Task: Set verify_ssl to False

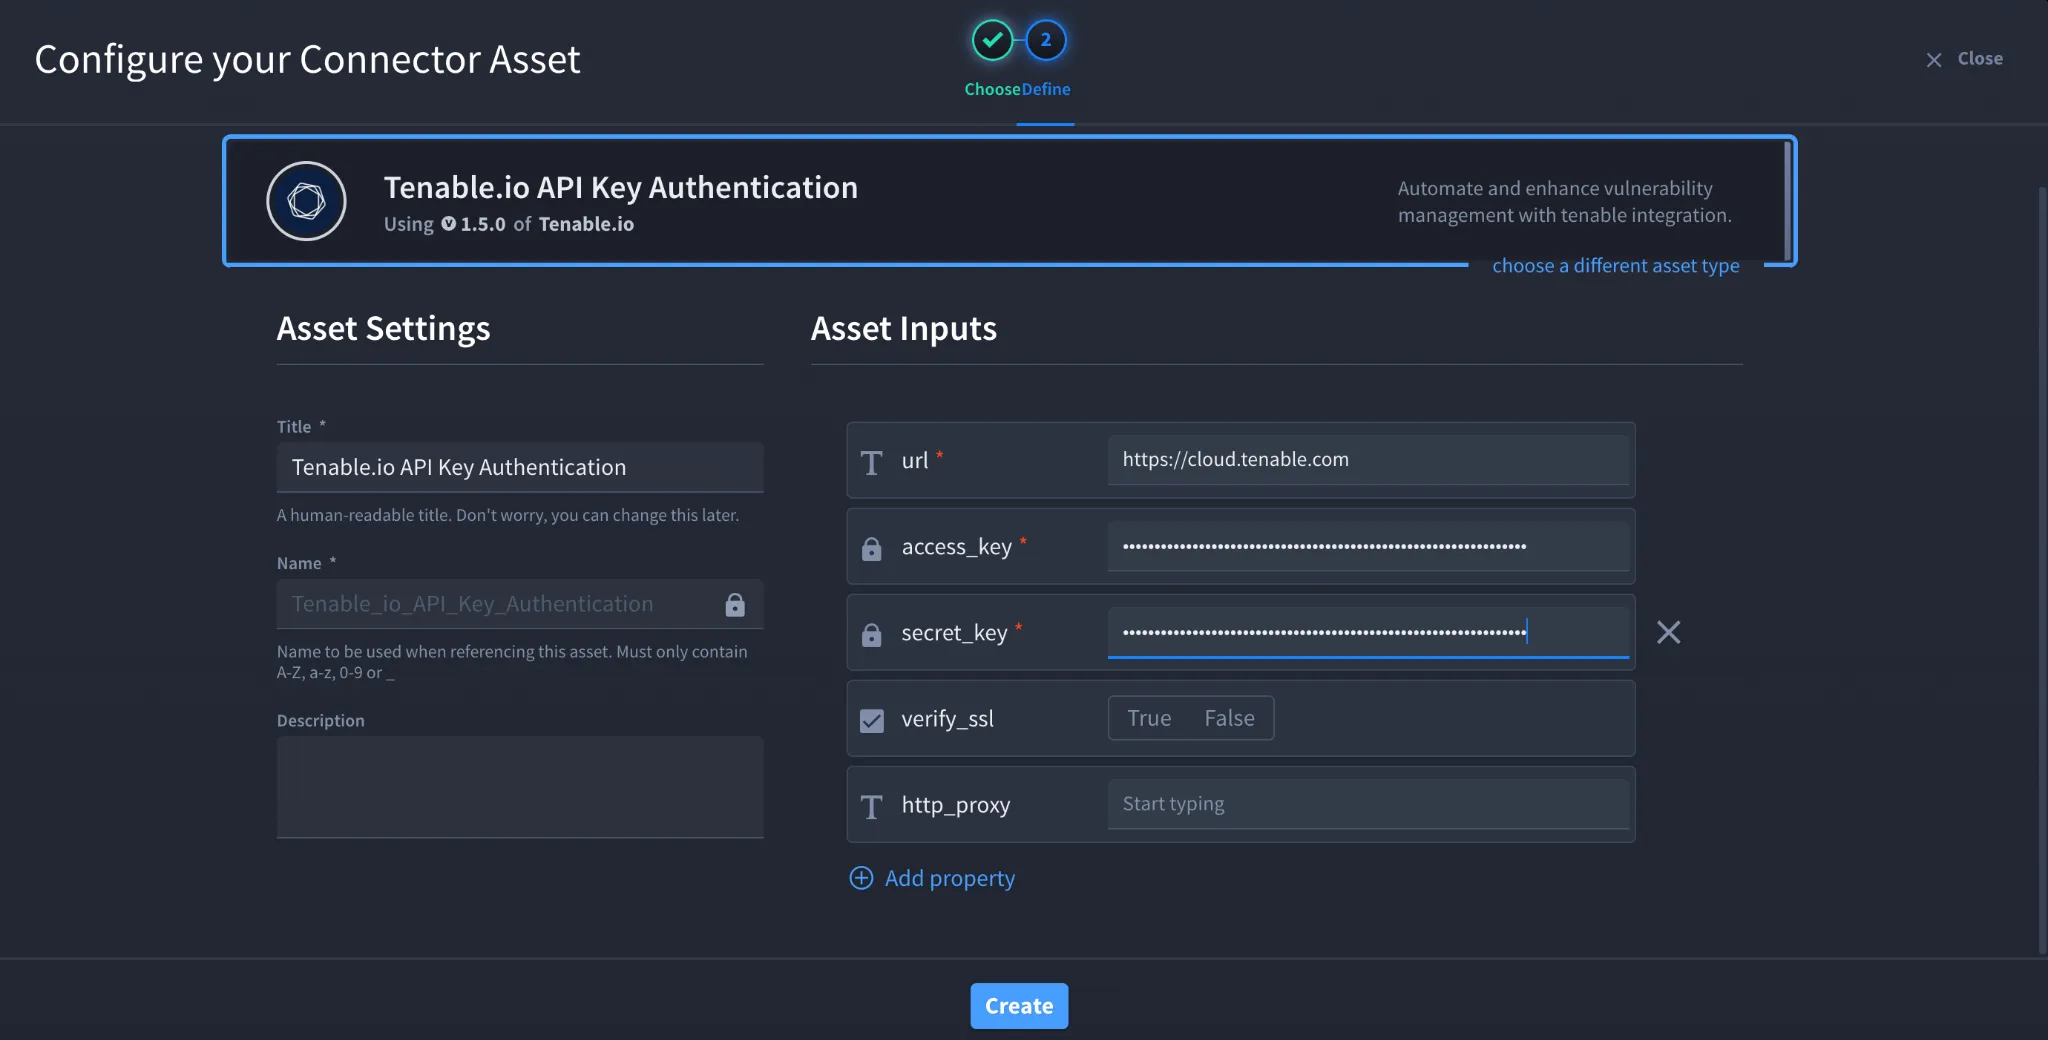Action: click(1229, 718)
